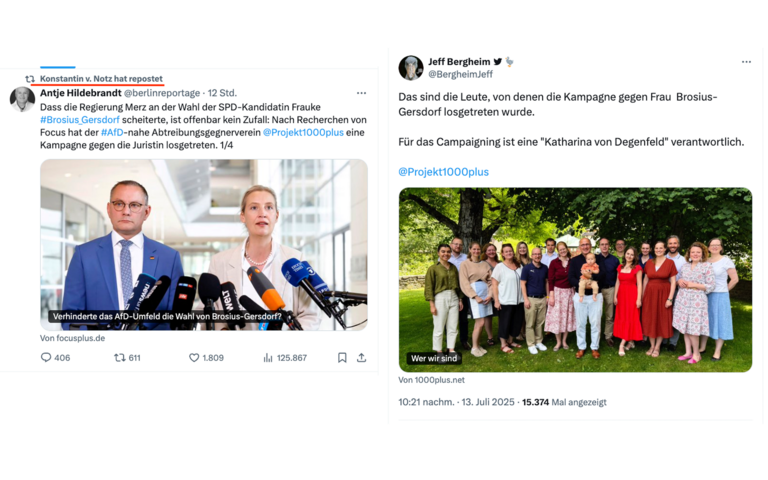The width and height of the screenshot is (768, 480).
Task: Open the 'Wer wir sind' group photo card
Action: point(576,280)
